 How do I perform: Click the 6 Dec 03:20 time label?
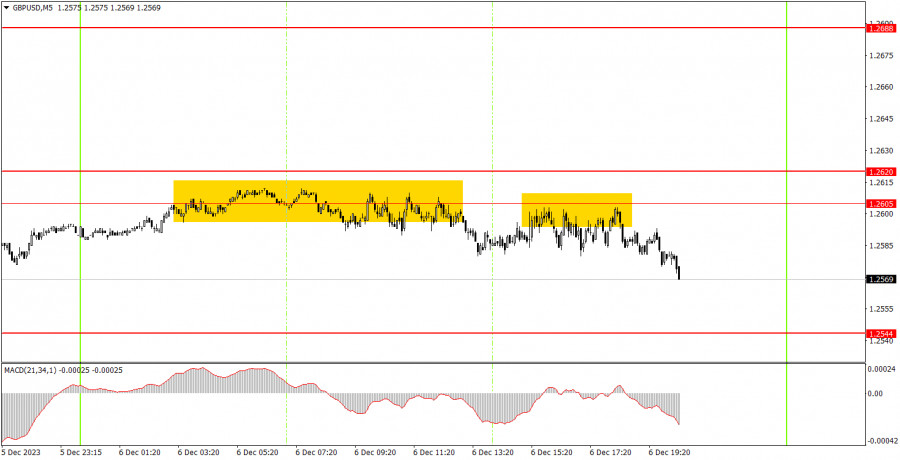[x=198, y=453]
